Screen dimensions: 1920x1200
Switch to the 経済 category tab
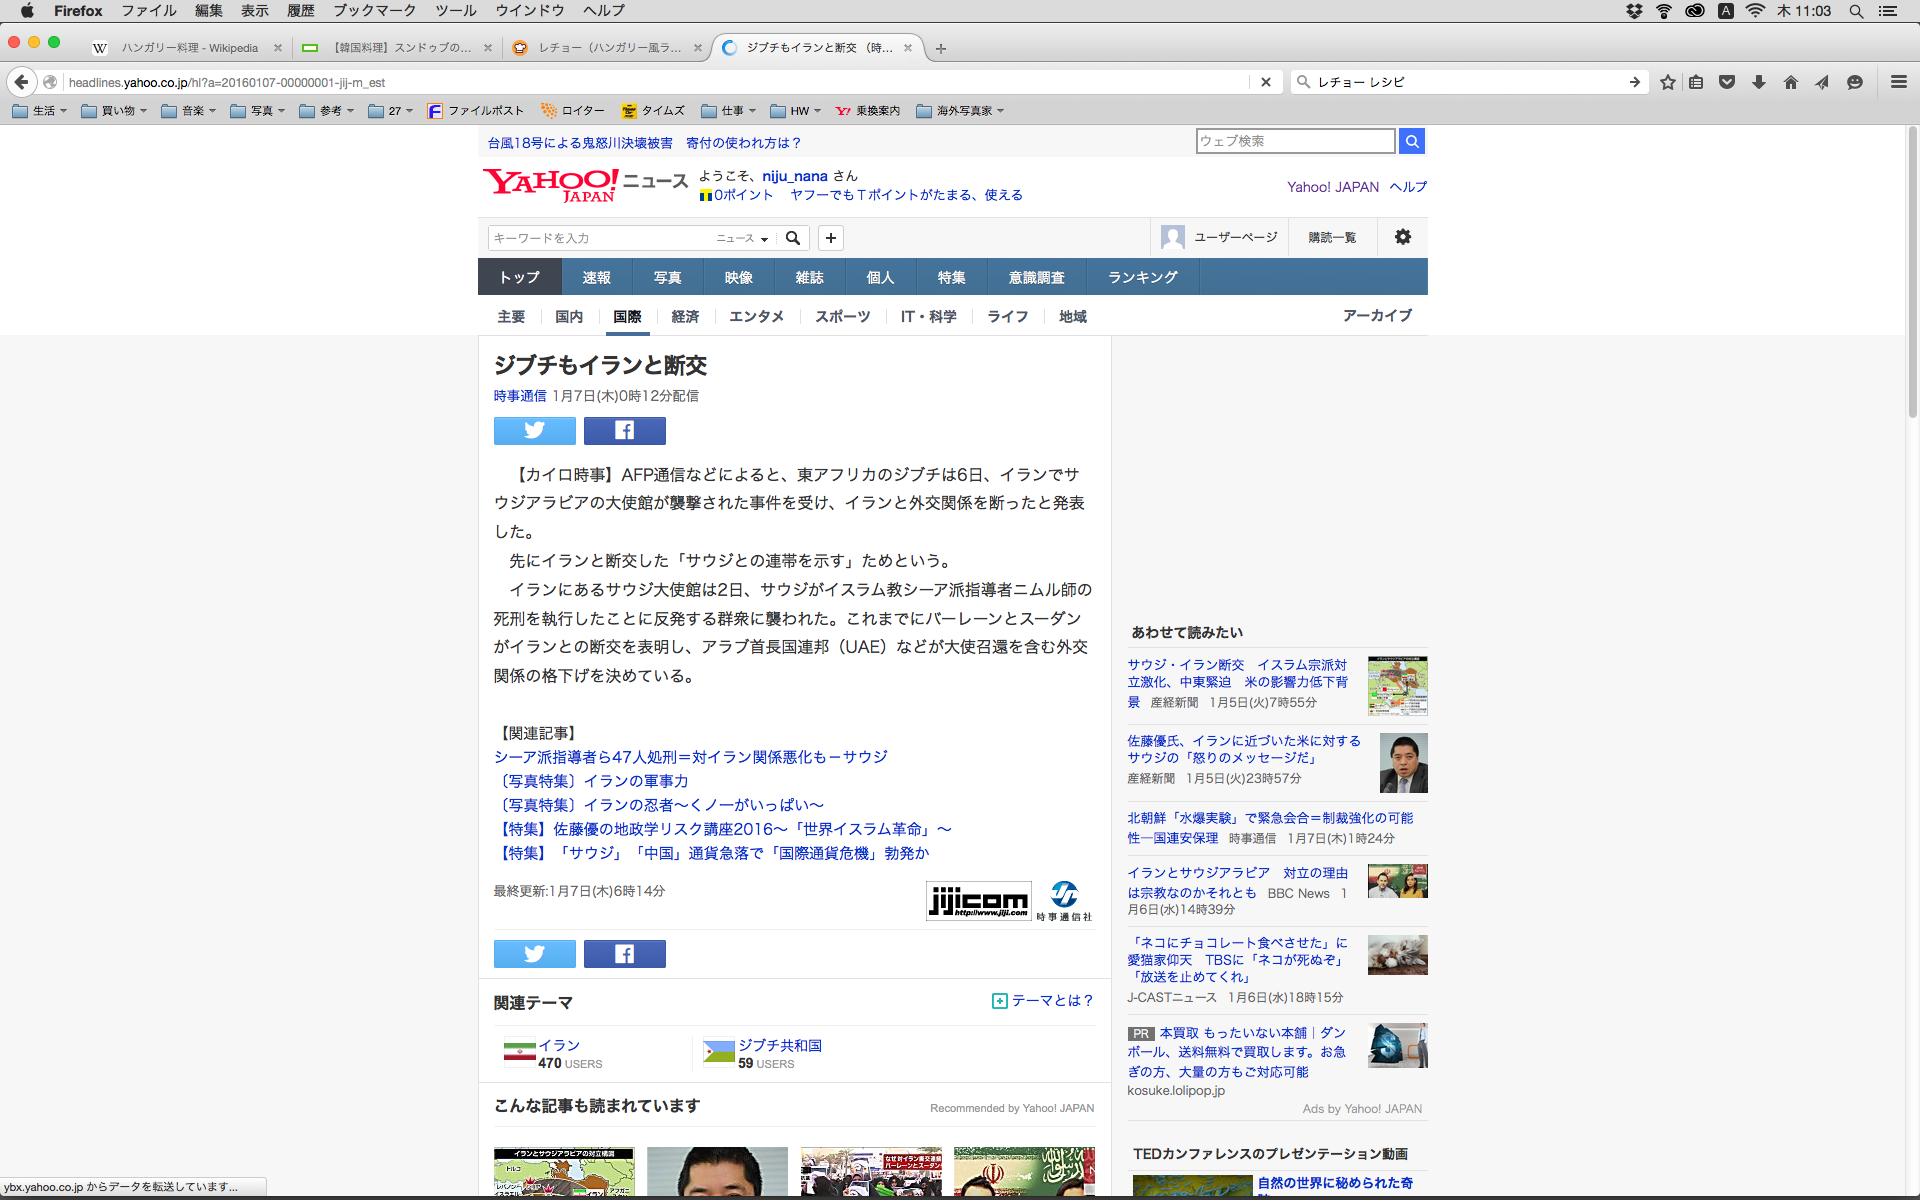pos(685,316)
